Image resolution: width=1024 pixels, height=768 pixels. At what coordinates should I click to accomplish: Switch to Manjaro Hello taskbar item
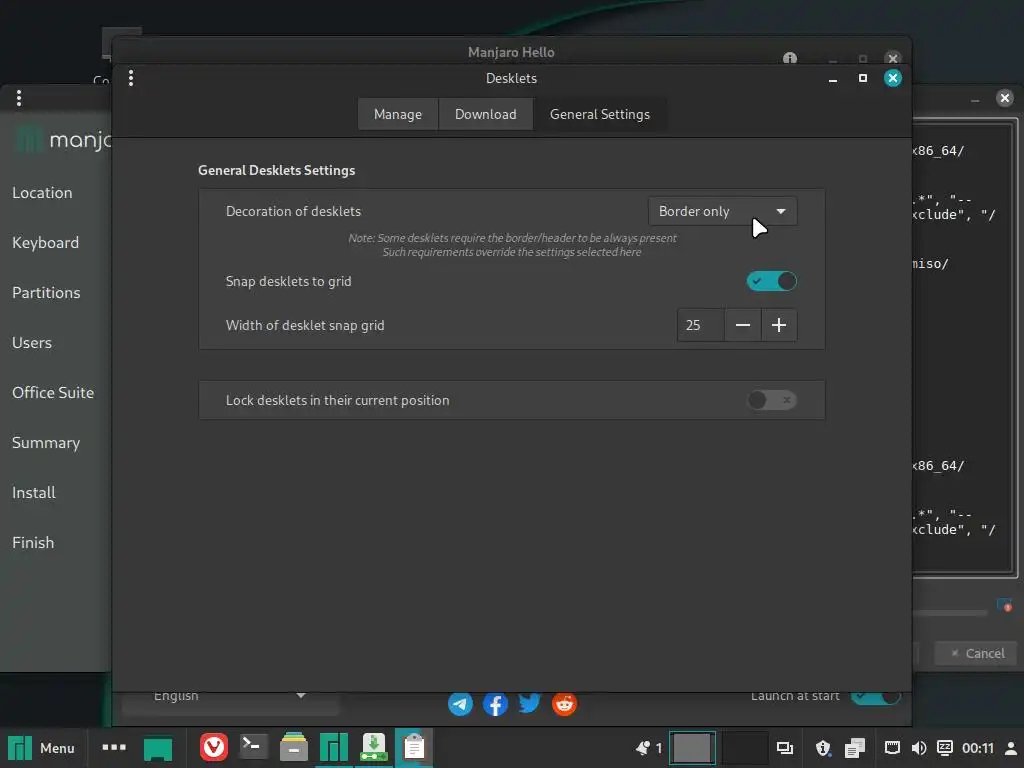tap(334, 748)
